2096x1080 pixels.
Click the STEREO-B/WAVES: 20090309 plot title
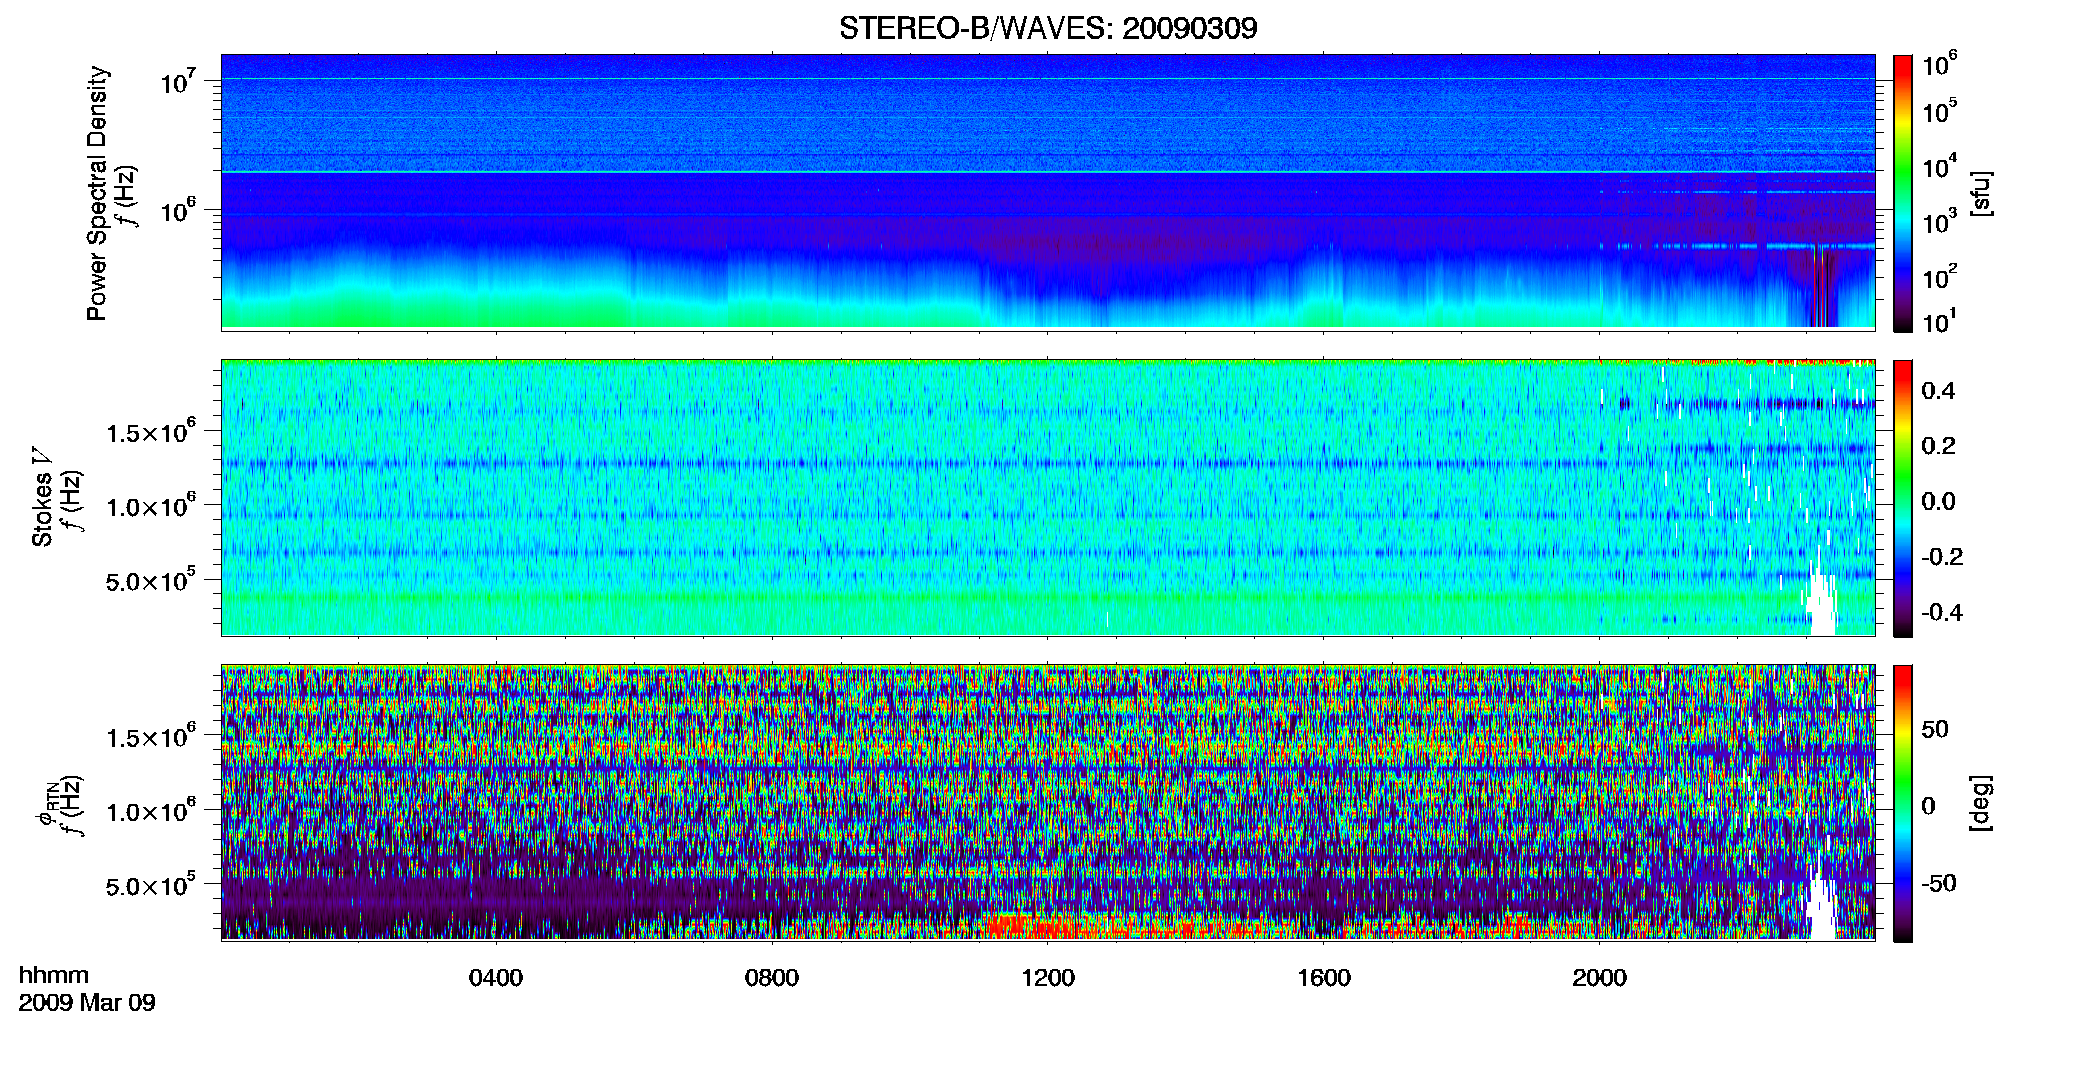(1048, 28)
